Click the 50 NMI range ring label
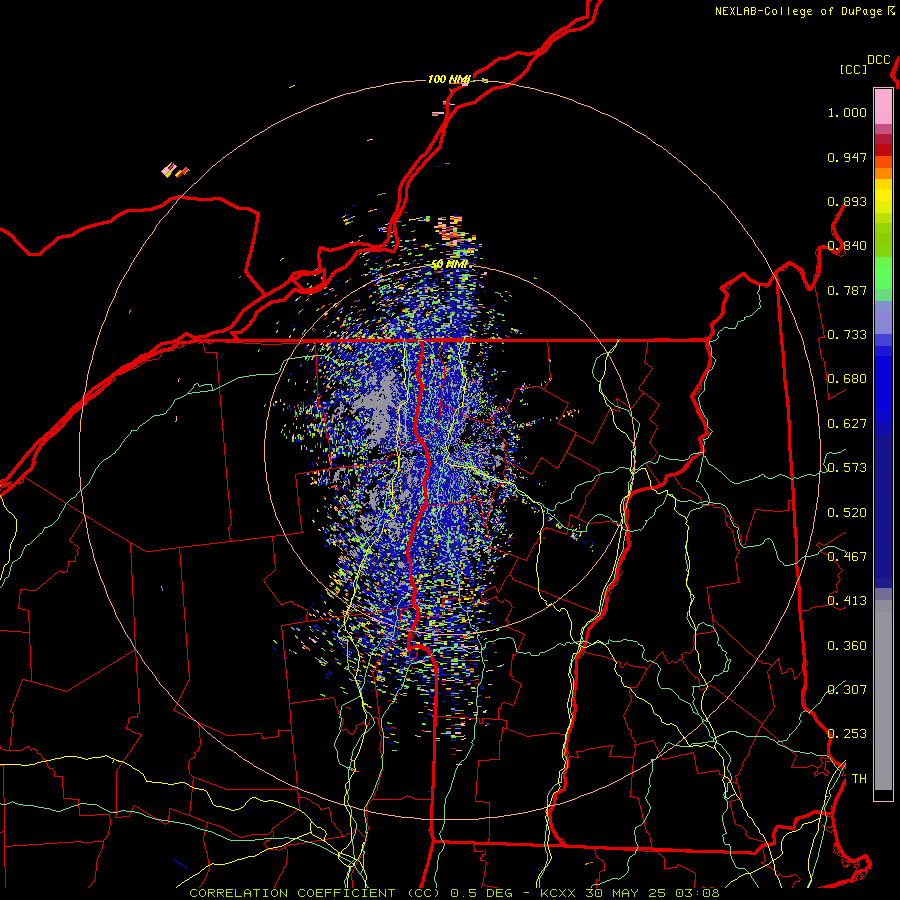 (449, 264)
